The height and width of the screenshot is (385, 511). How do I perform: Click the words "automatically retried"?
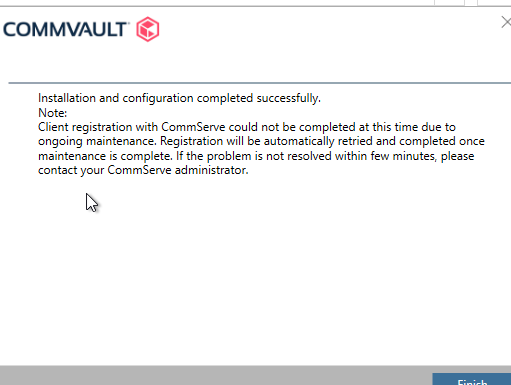pyautogui.click(x=318, y=141)
